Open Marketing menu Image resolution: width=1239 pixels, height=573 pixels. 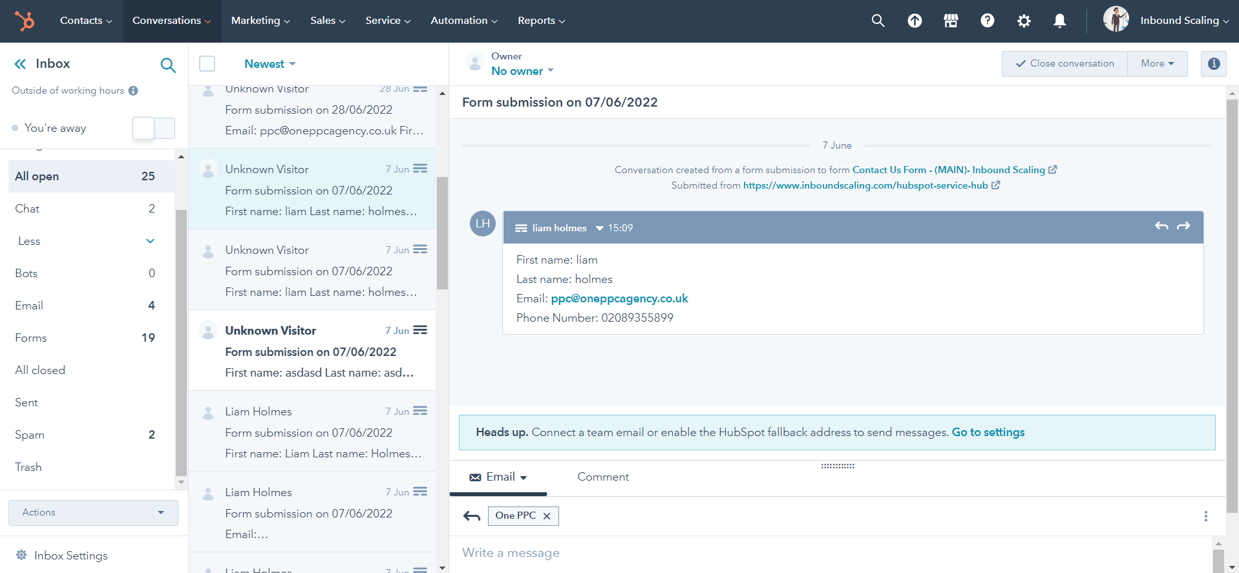[x=260, y=20]
